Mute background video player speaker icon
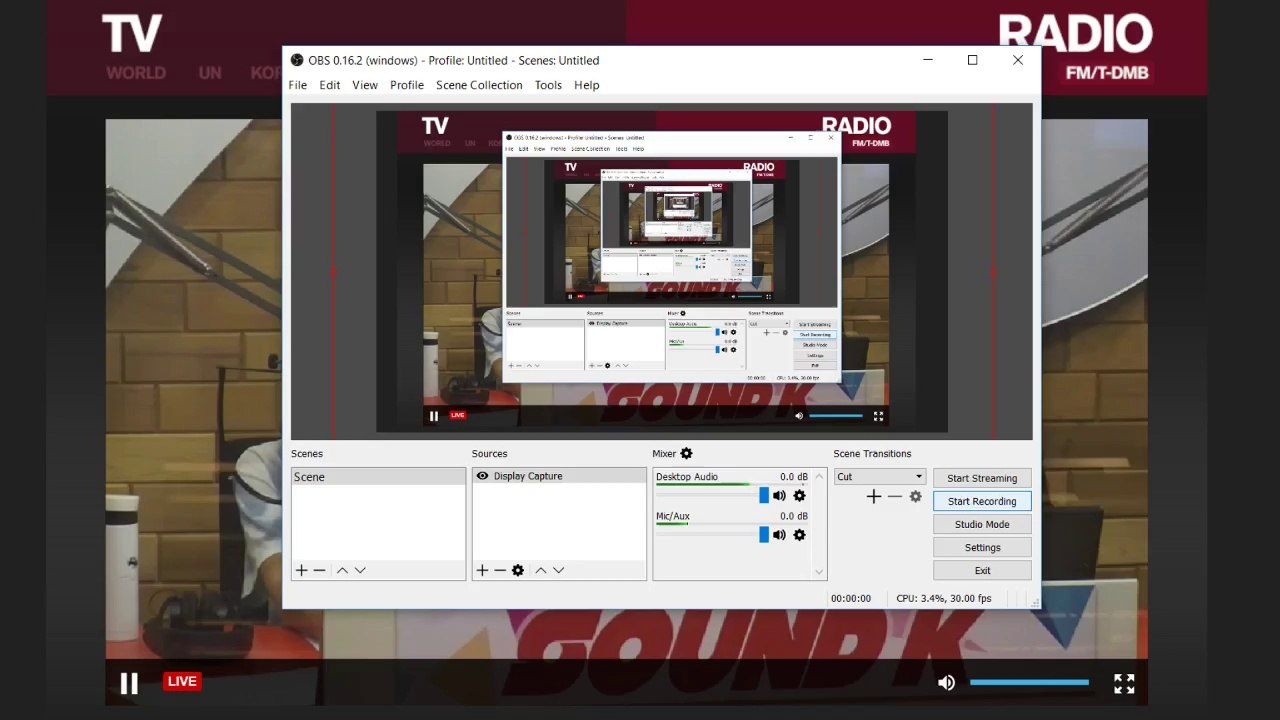Image resolution: width=1280 pixels, height=720 pixels. (x=946, y=682)
